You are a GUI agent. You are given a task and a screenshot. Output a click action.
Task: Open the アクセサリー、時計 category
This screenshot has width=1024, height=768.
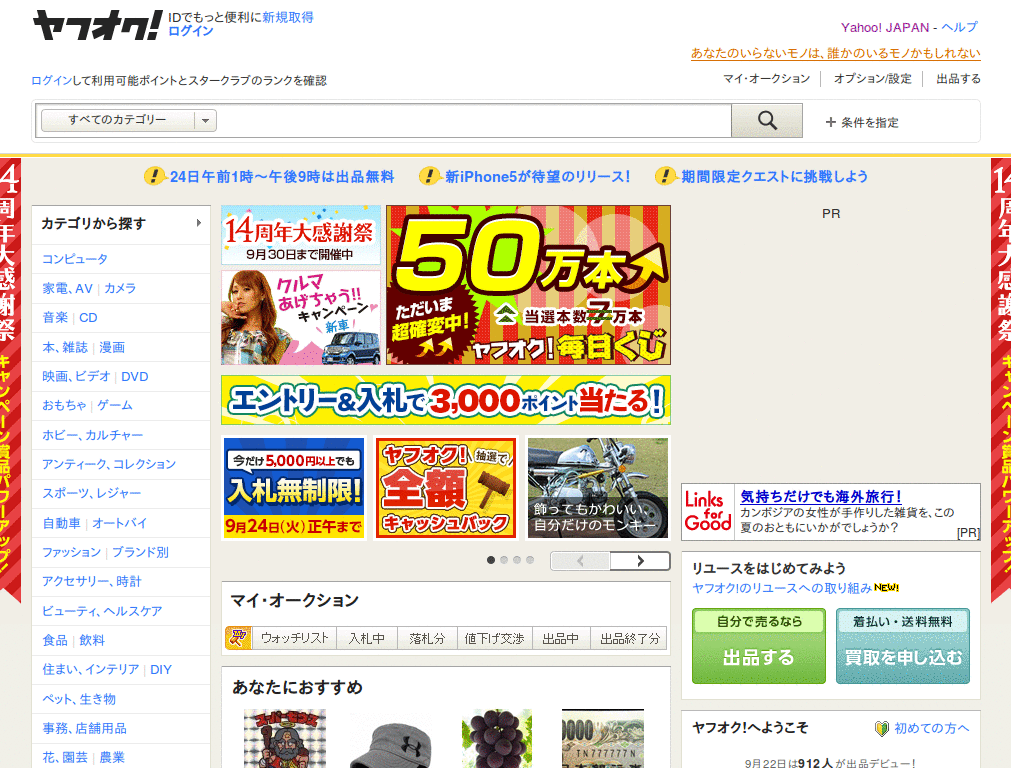pos(91,581)
